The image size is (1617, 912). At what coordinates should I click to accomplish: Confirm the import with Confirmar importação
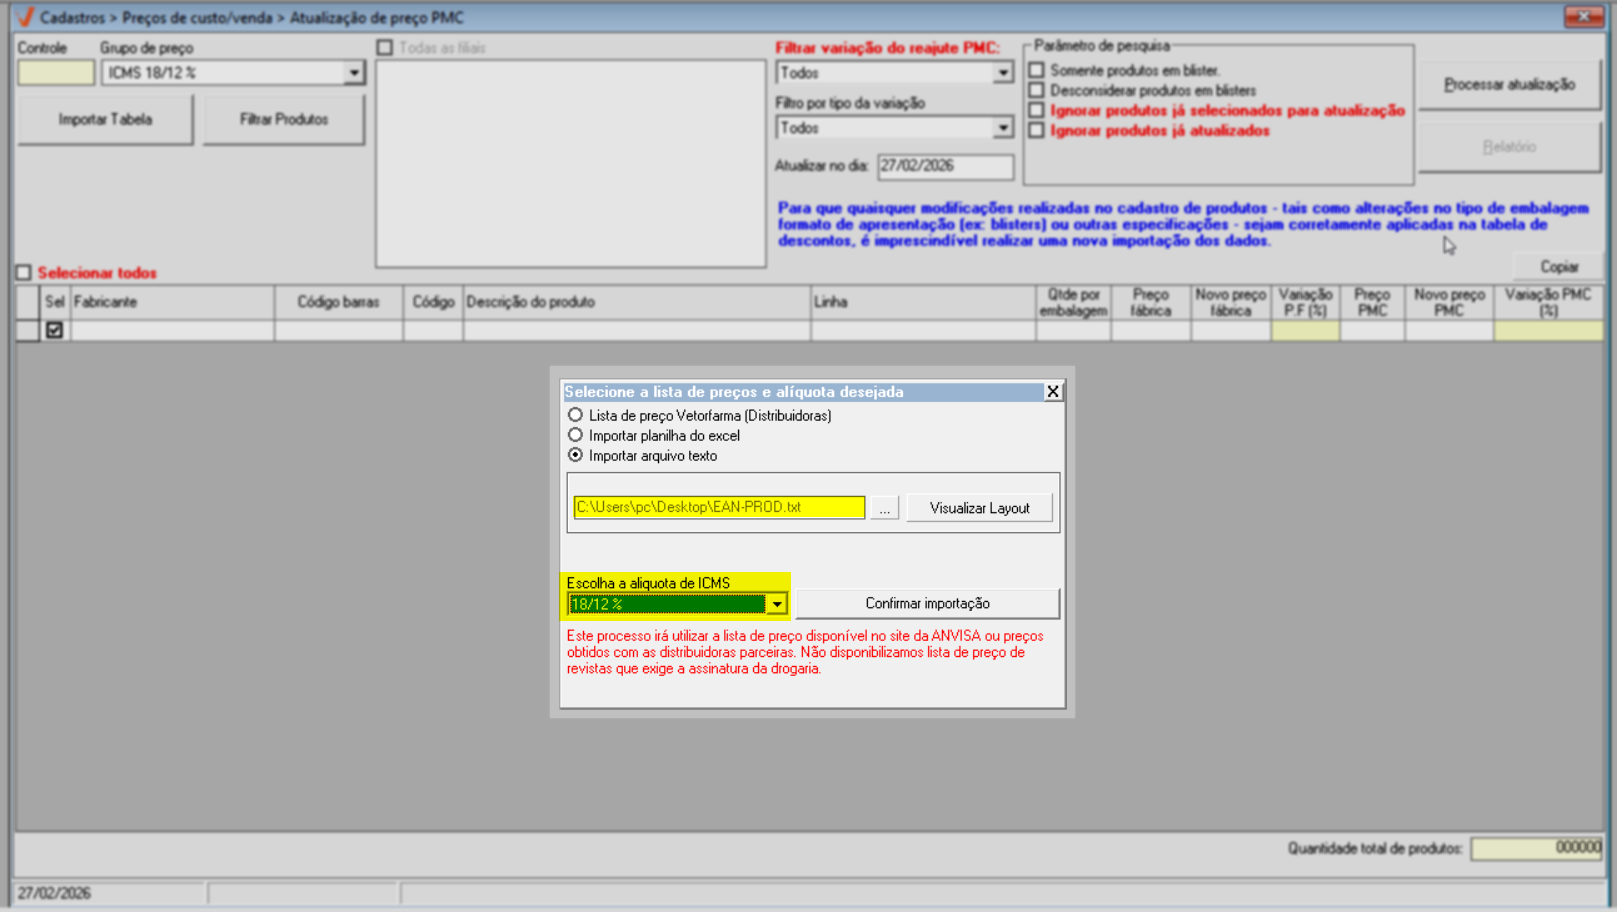tap(927, 604)
